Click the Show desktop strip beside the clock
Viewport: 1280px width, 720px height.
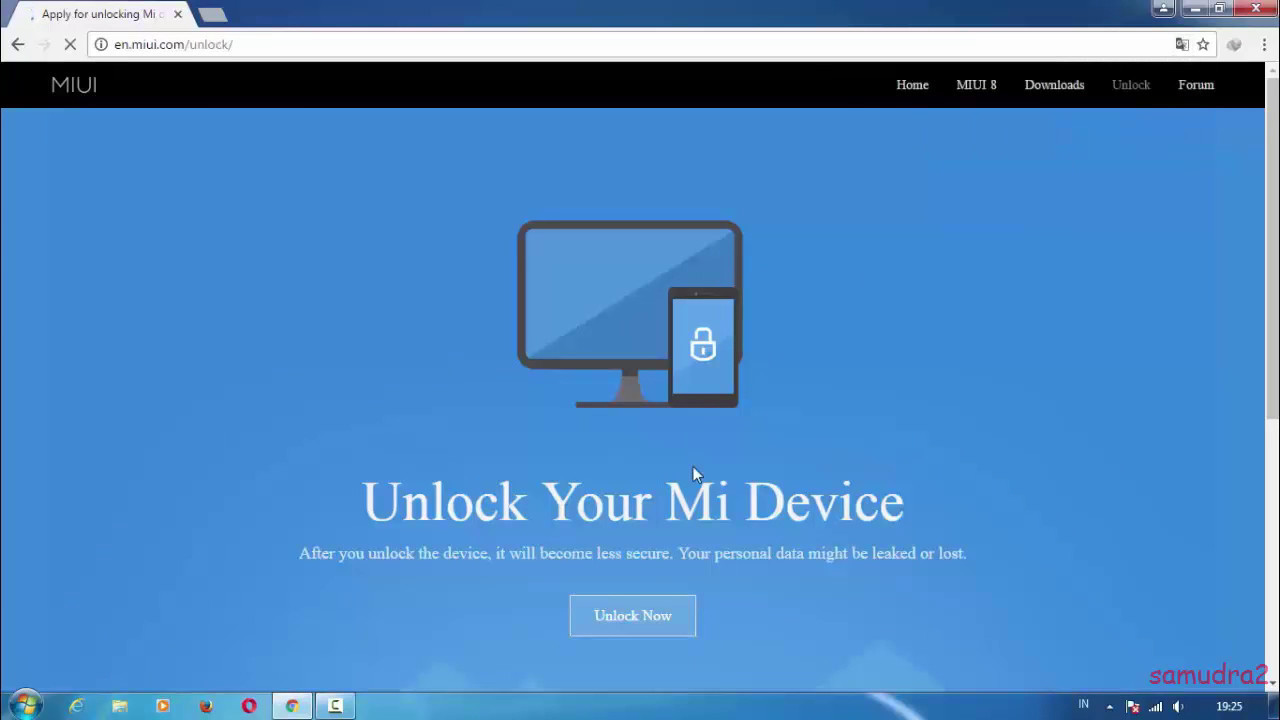tap(1273, 706)
